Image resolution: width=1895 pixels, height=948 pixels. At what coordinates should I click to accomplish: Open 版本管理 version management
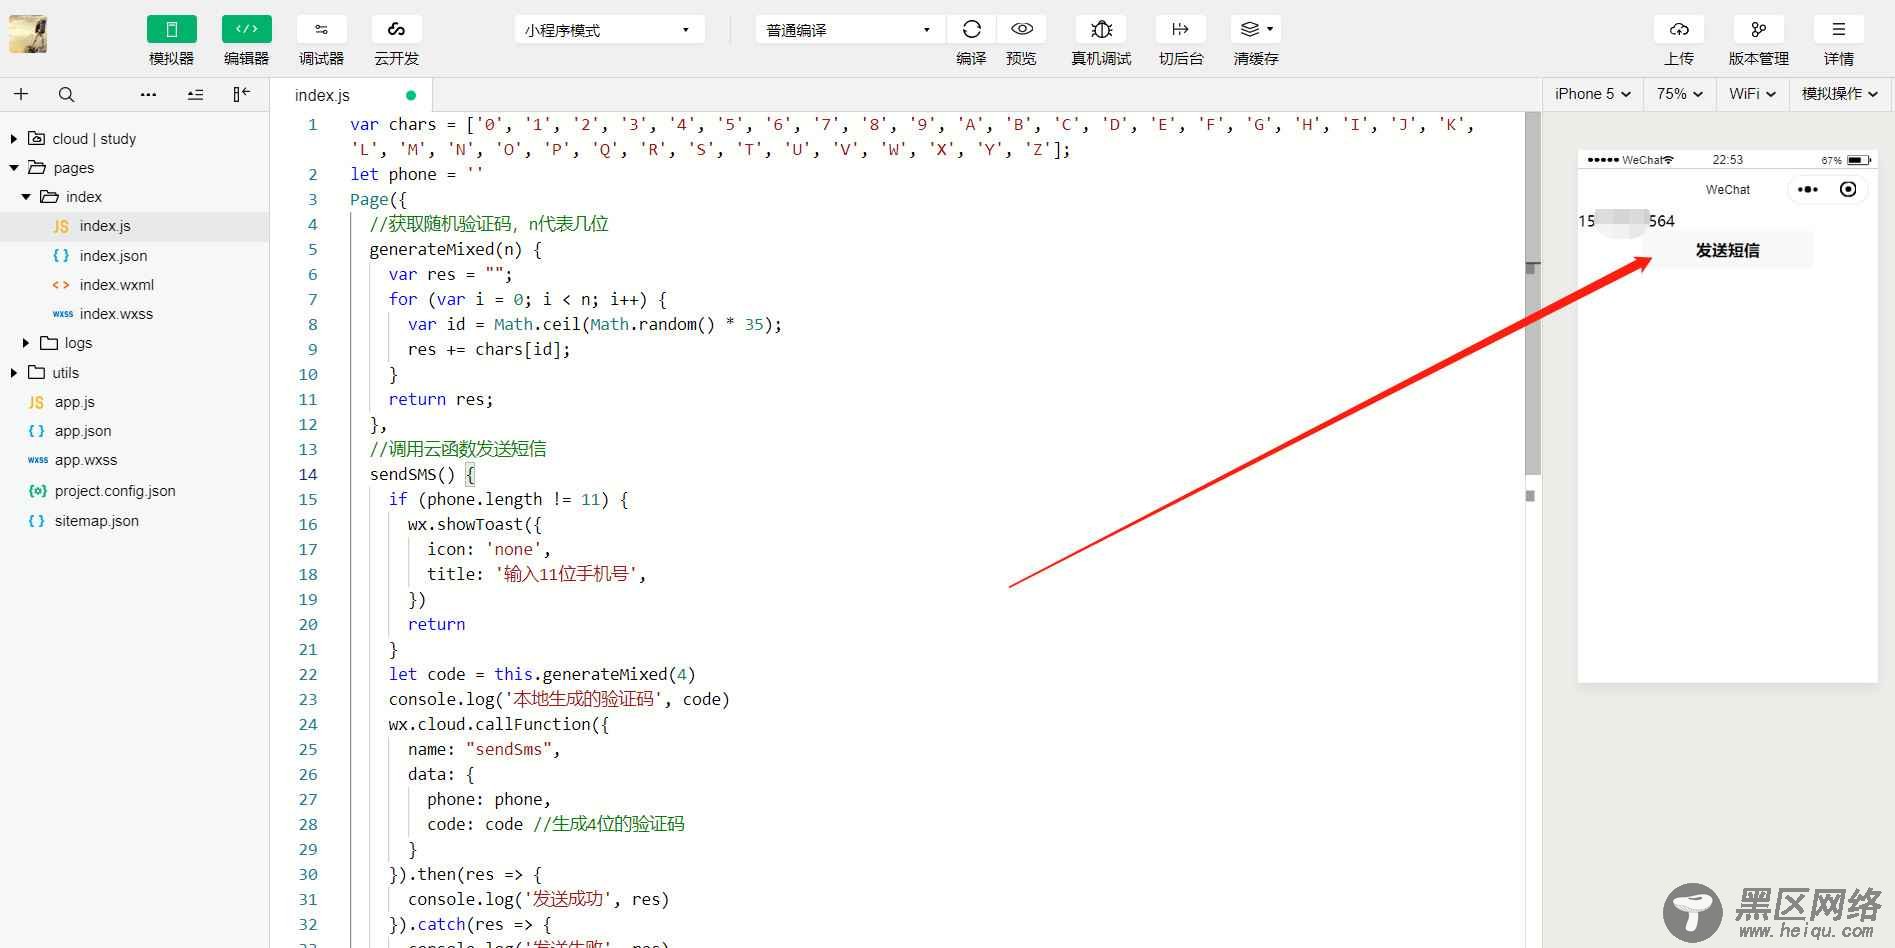[x=1758, y=30]
